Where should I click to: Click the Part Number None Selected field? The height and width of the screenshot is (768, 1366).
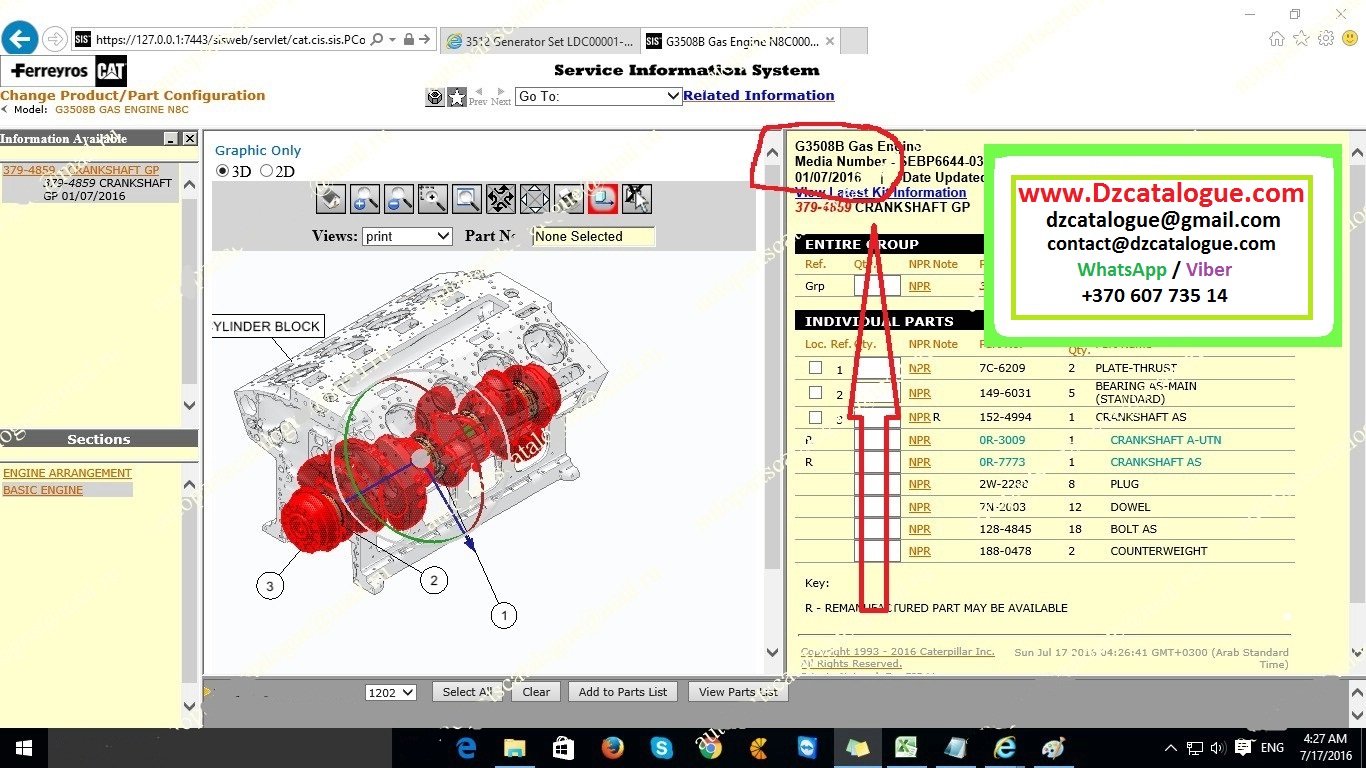point(594,237)
